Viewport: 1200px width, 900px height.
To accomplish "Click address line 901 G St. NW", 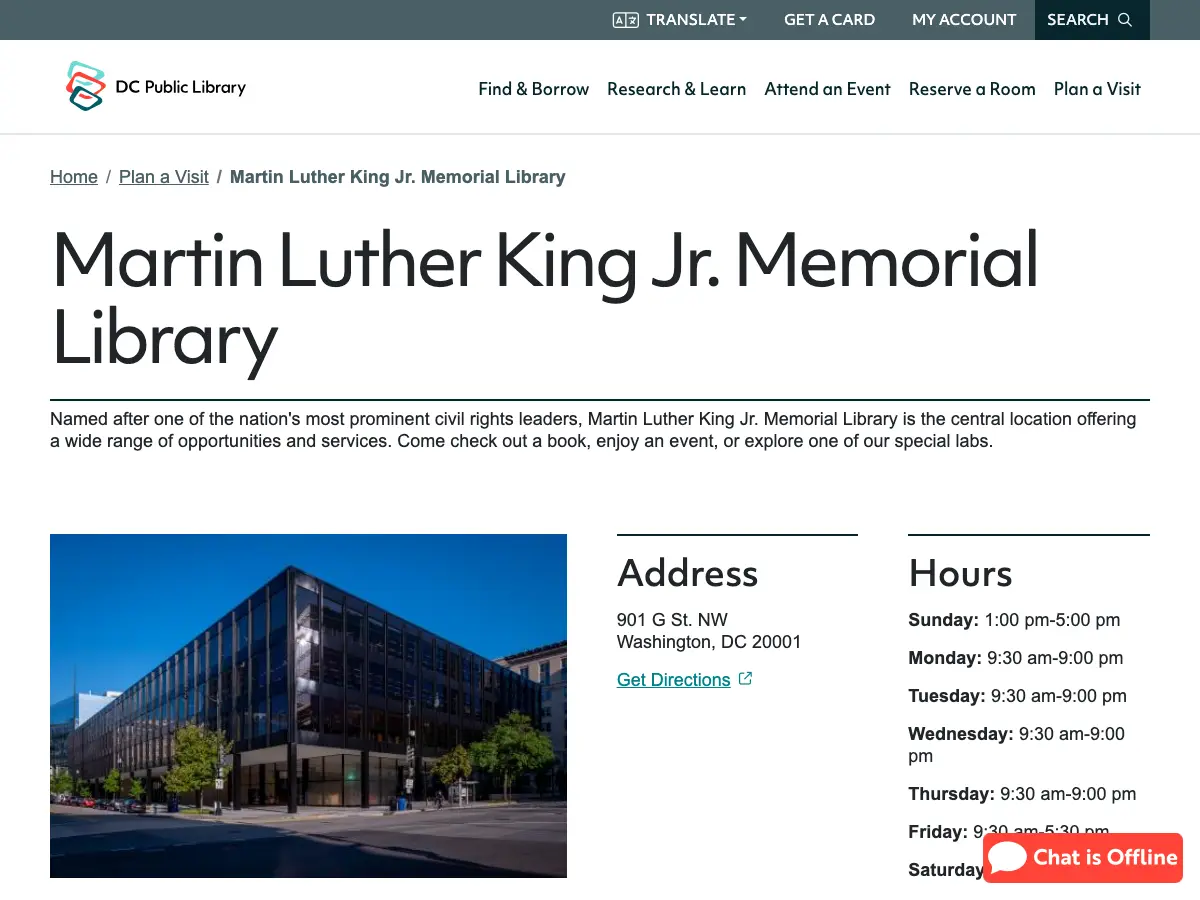I will pyautogui.click(x=672, y=620).
